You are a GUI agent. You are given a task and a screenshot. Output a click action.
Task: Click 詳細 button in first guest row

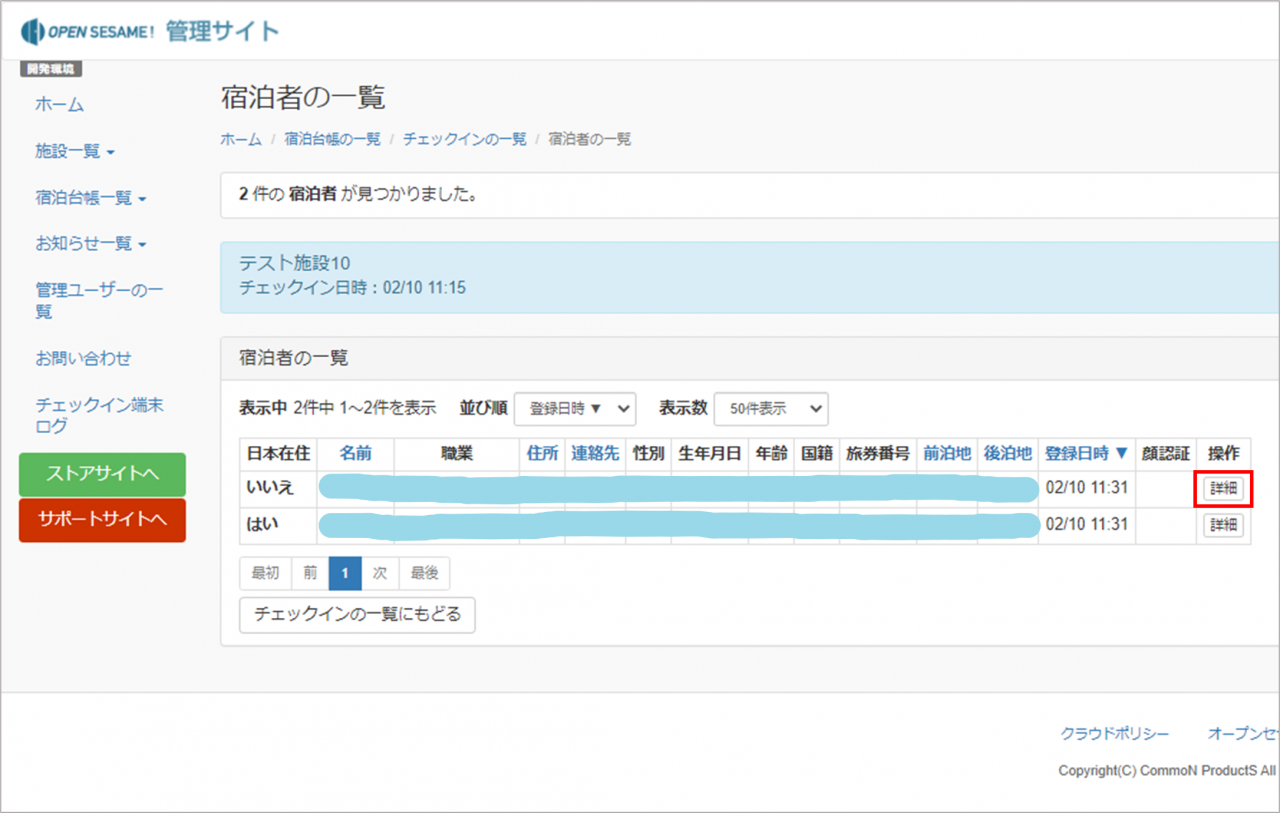point(1223,489)
